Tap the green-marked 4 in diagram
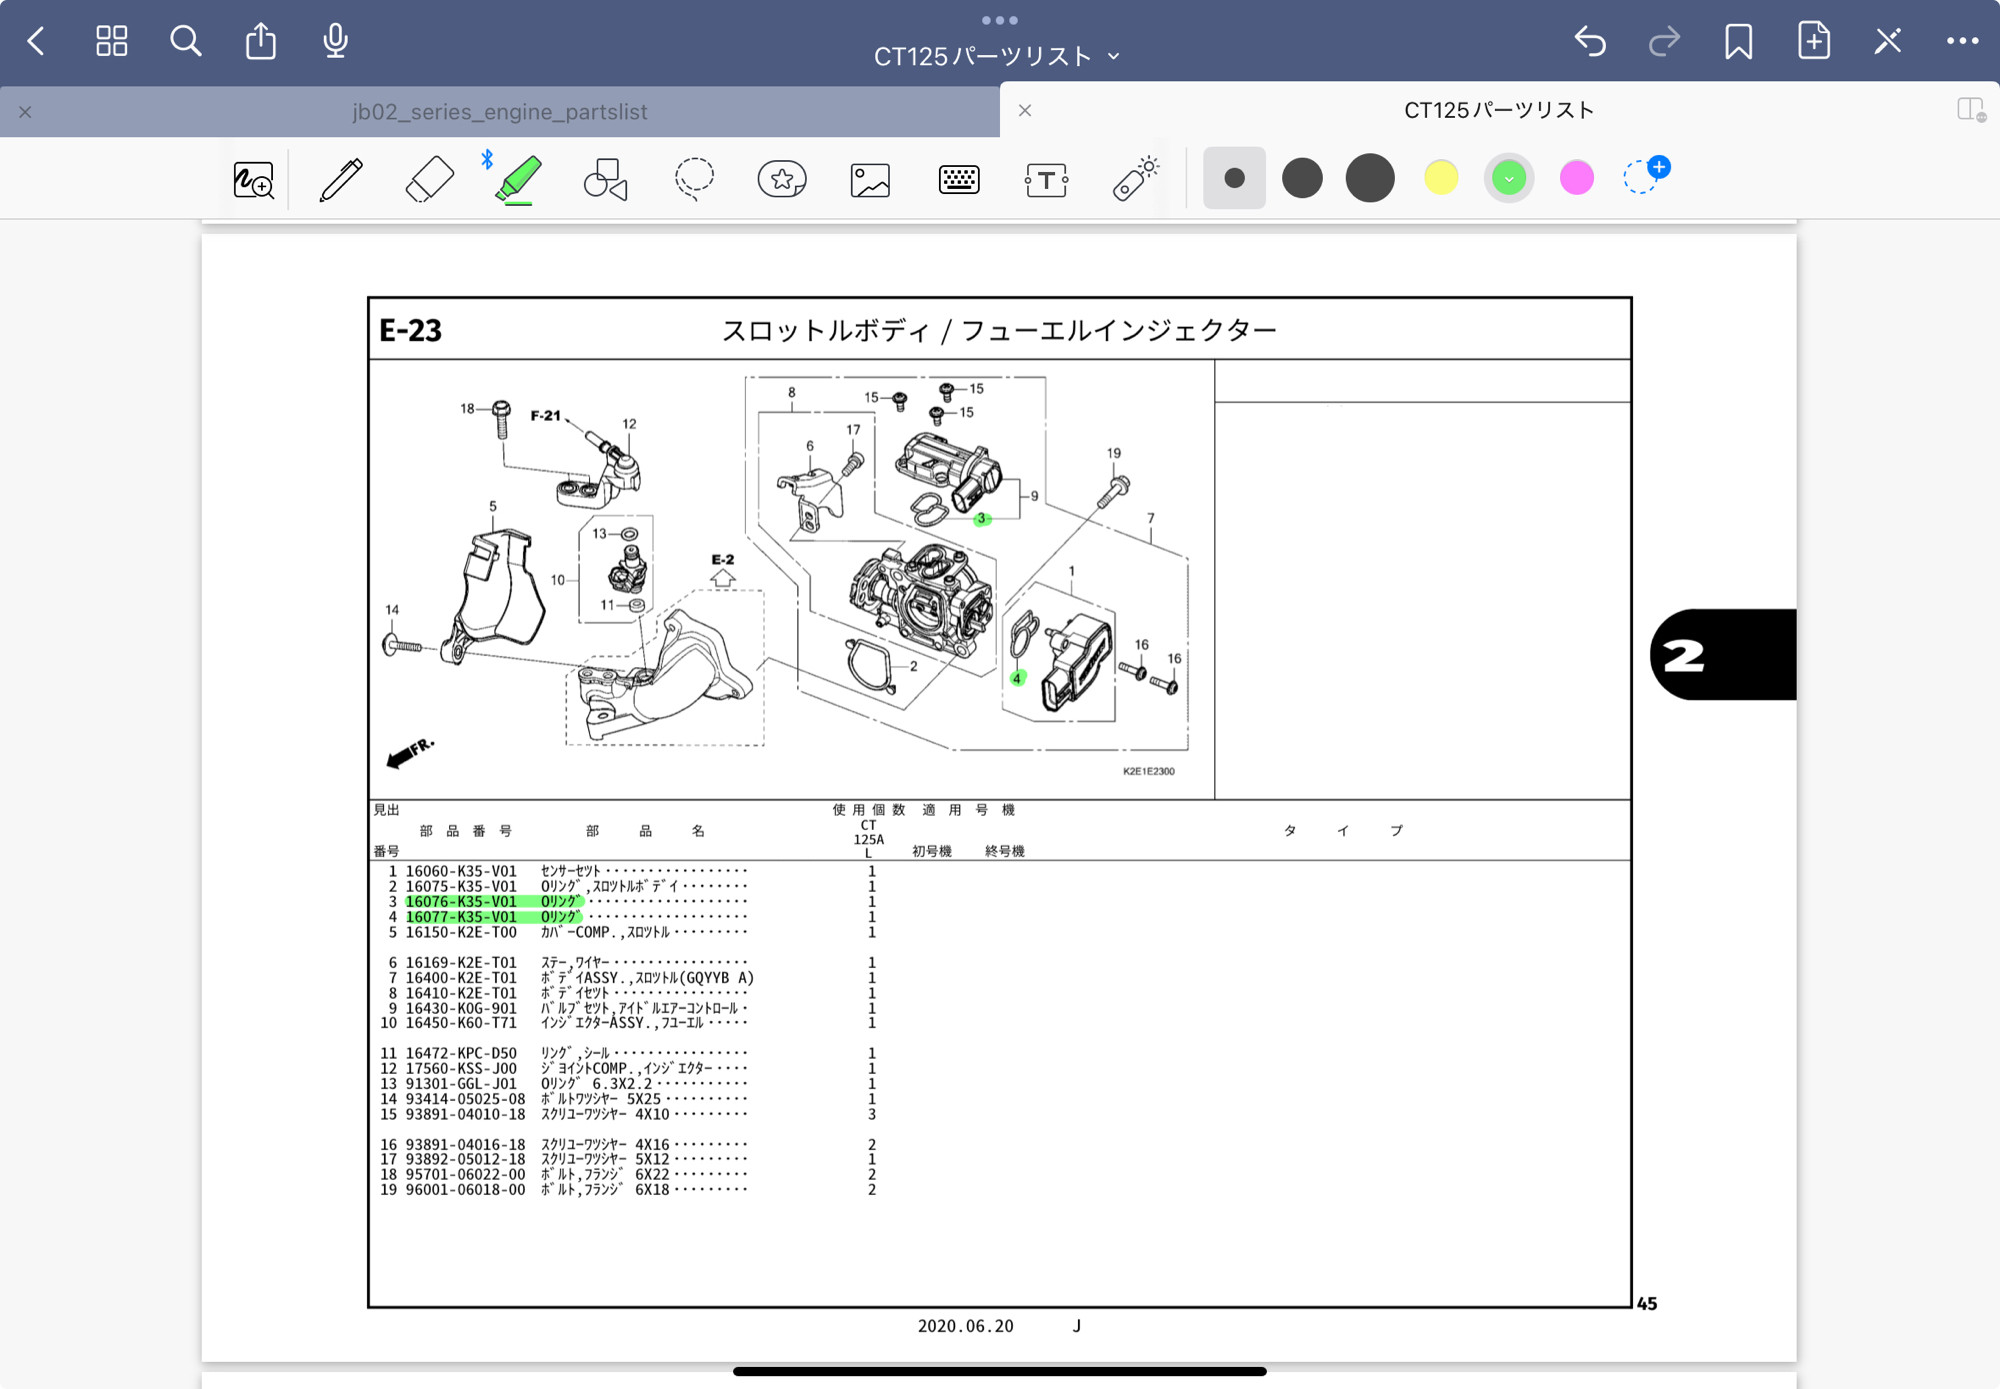 (x=1017, y=678)
